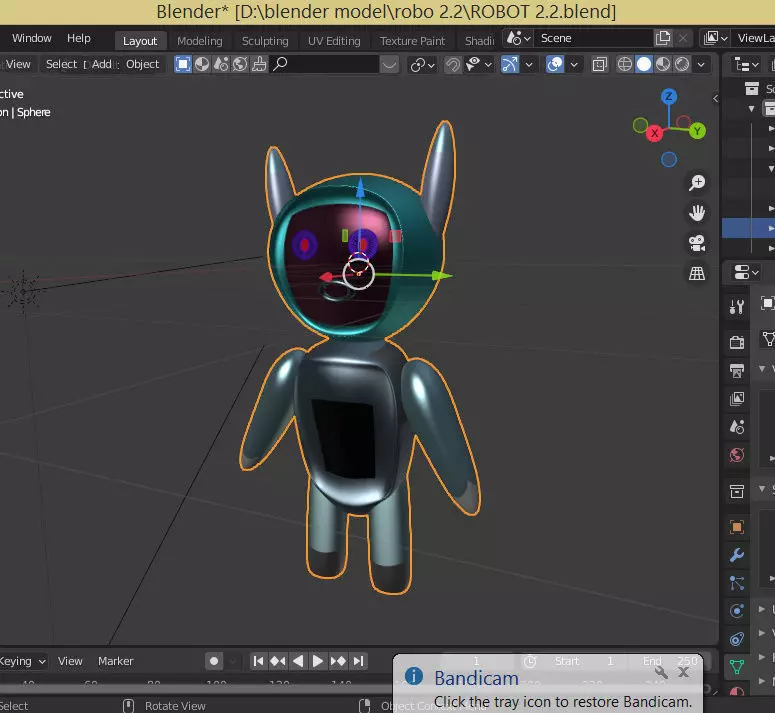
Task: Open the gizmo options dropdown arrow
Action: [x=529, y=64]
